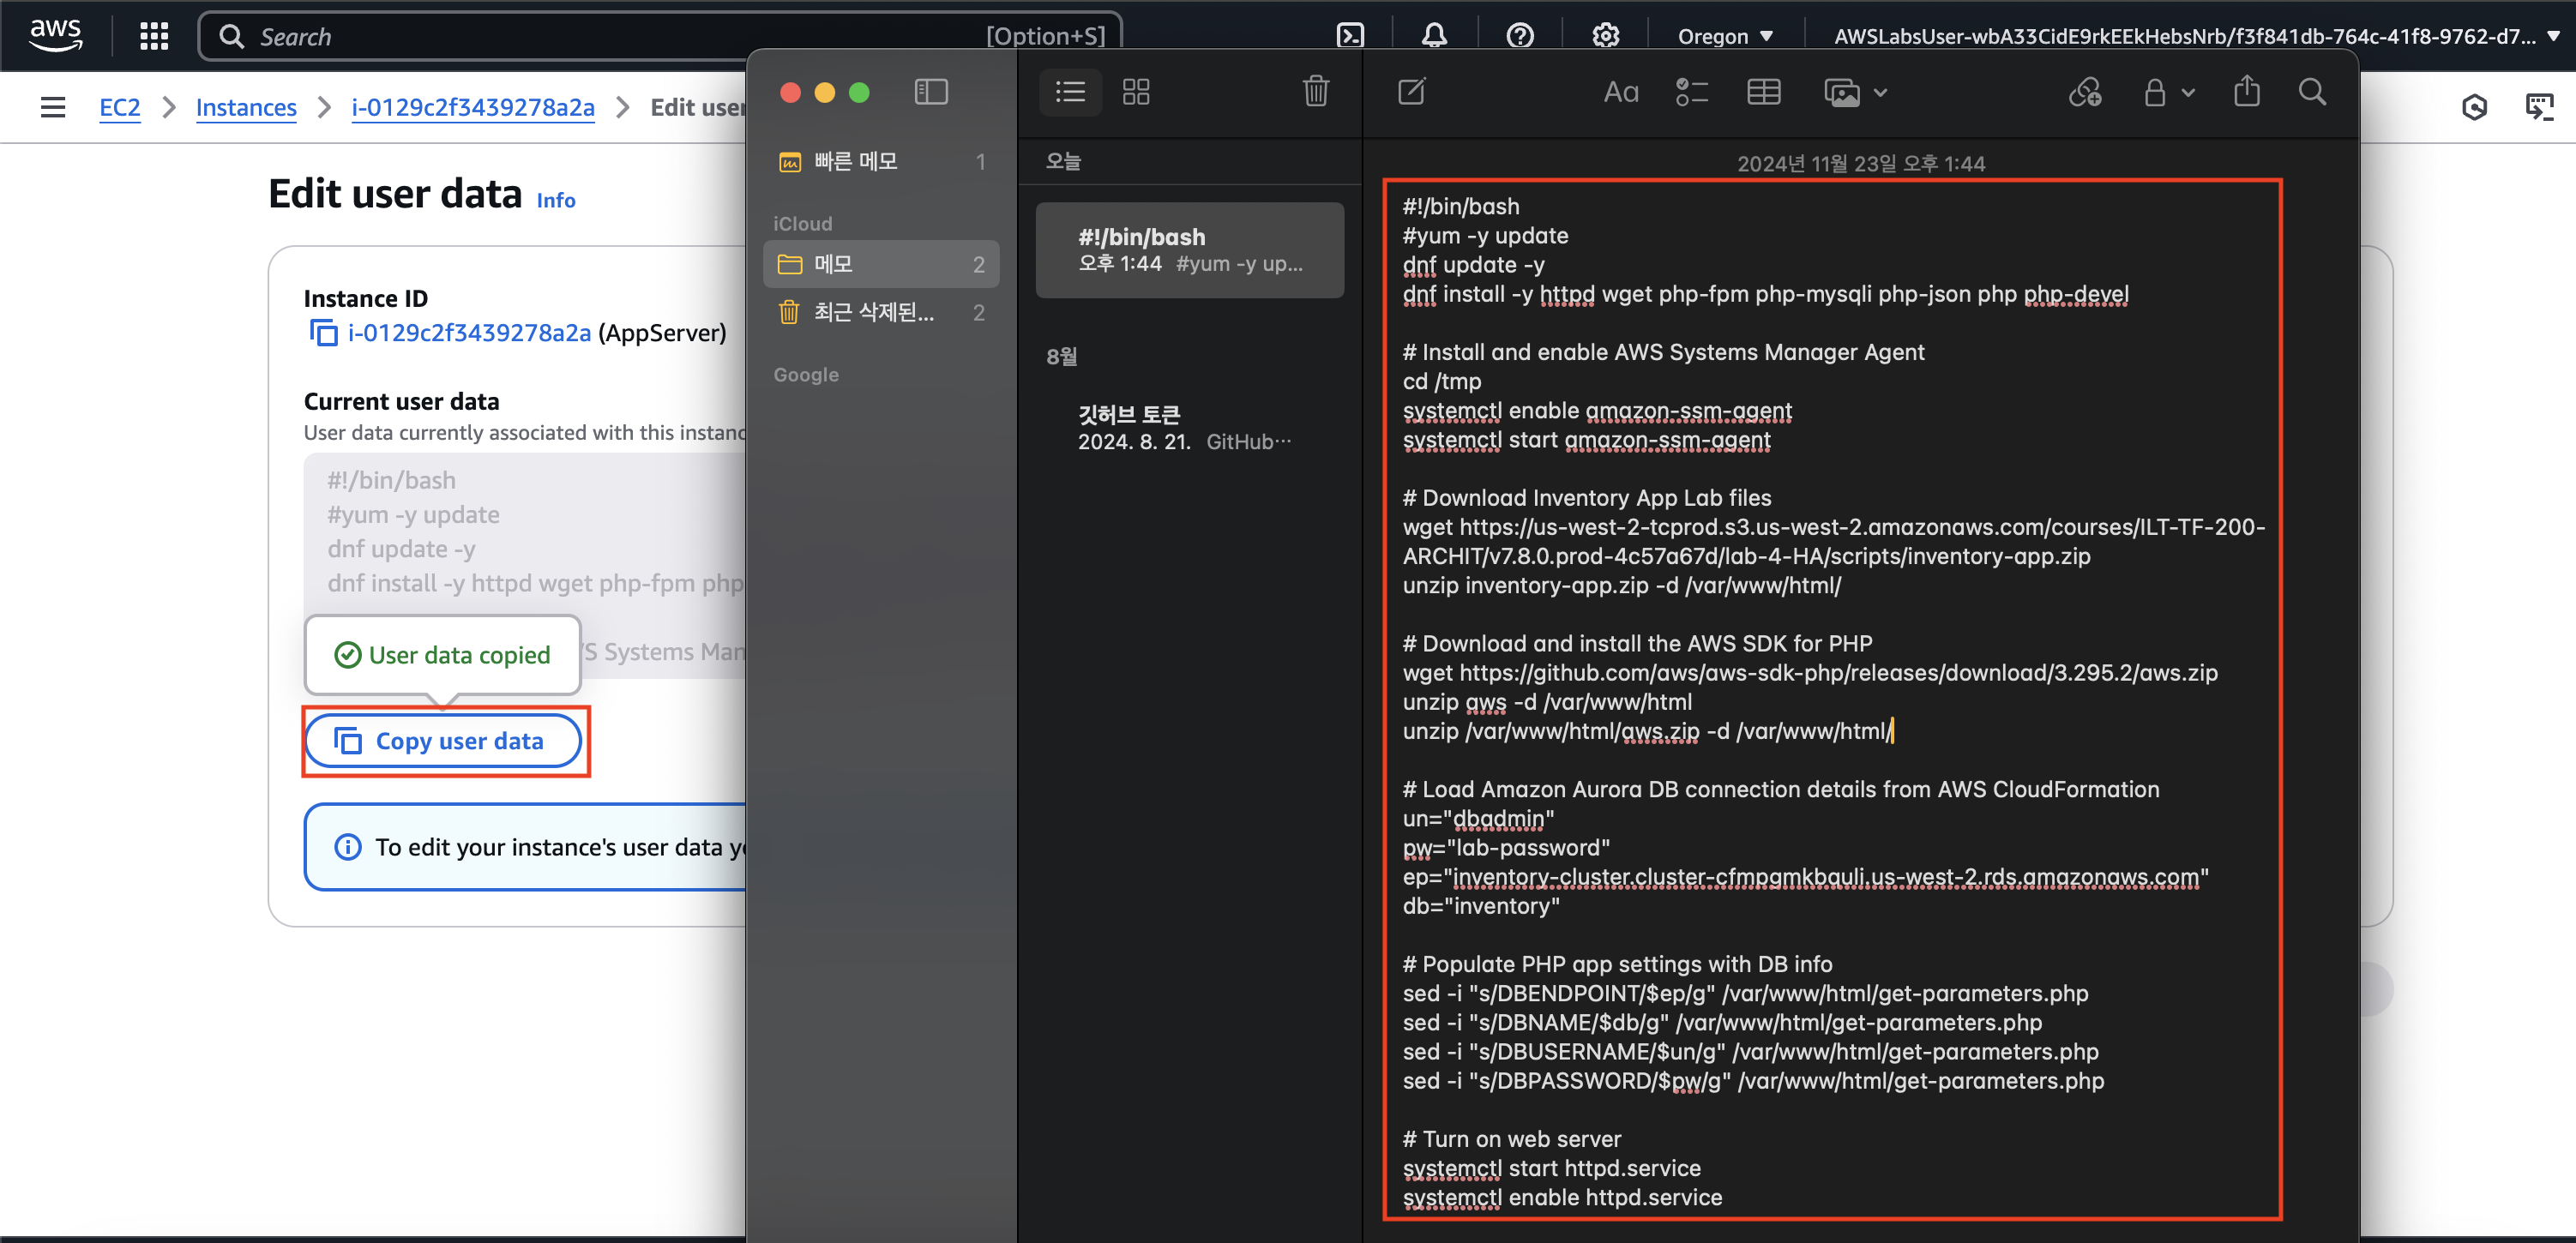Open the note lock dropdown
This screenshot has height=1243, width=2576.
pyautogui.click(x=2167, y=92)
